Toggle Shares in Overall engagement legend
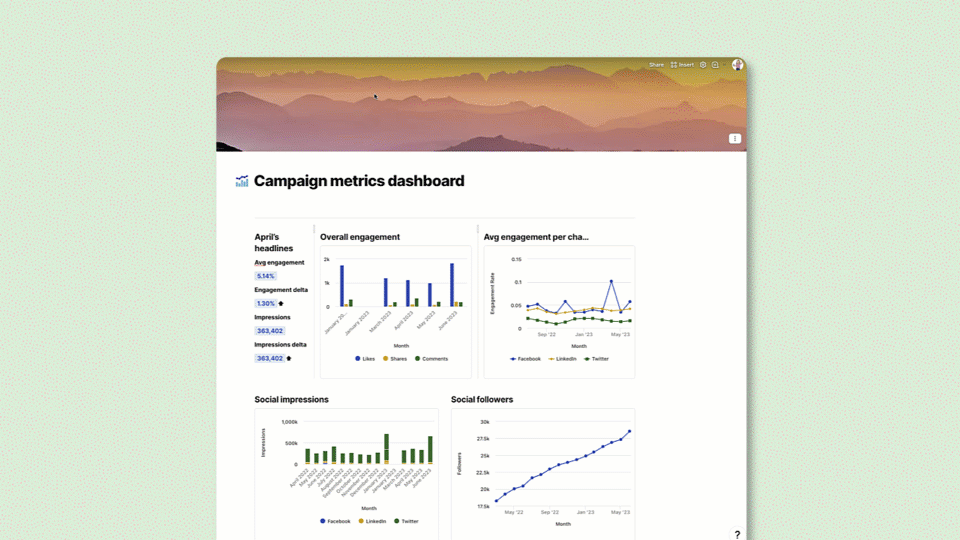This screenshot has height=540, width=960. [395, 359]
